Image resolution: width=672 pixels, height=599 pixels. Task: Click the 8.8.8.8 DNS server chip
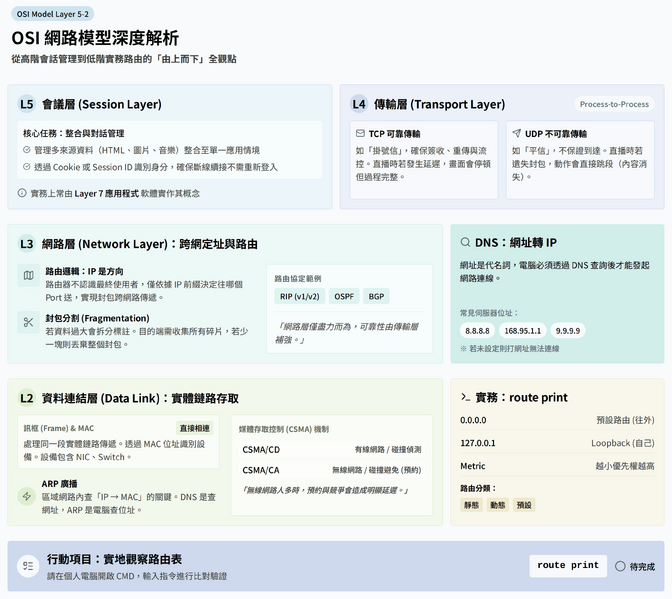tap(477, 330)
